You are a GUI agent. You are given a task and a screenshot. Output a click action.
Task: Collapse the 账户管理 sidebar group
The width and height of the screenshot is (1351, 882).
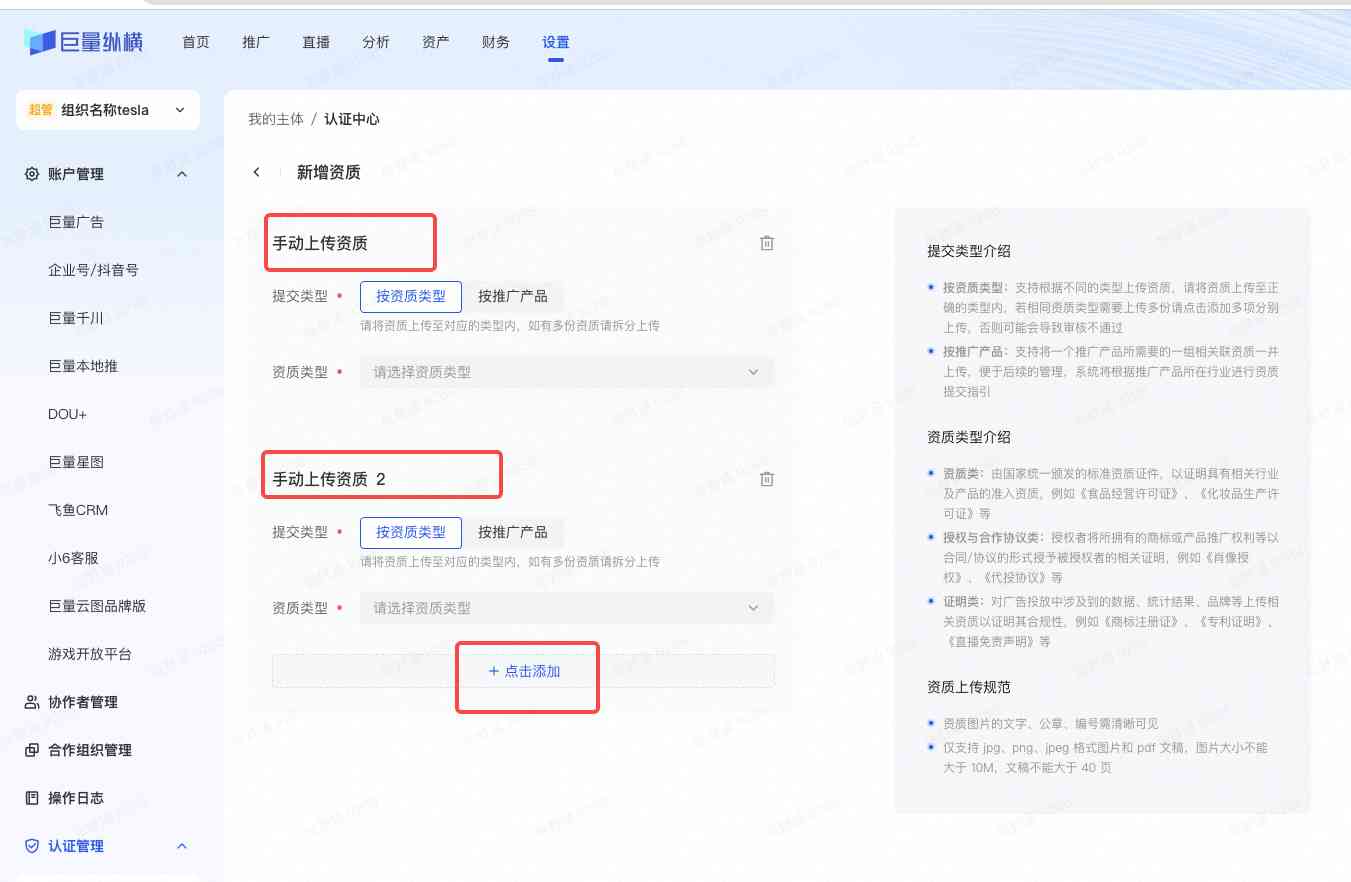pyautogui.click(x=182, y=174)
